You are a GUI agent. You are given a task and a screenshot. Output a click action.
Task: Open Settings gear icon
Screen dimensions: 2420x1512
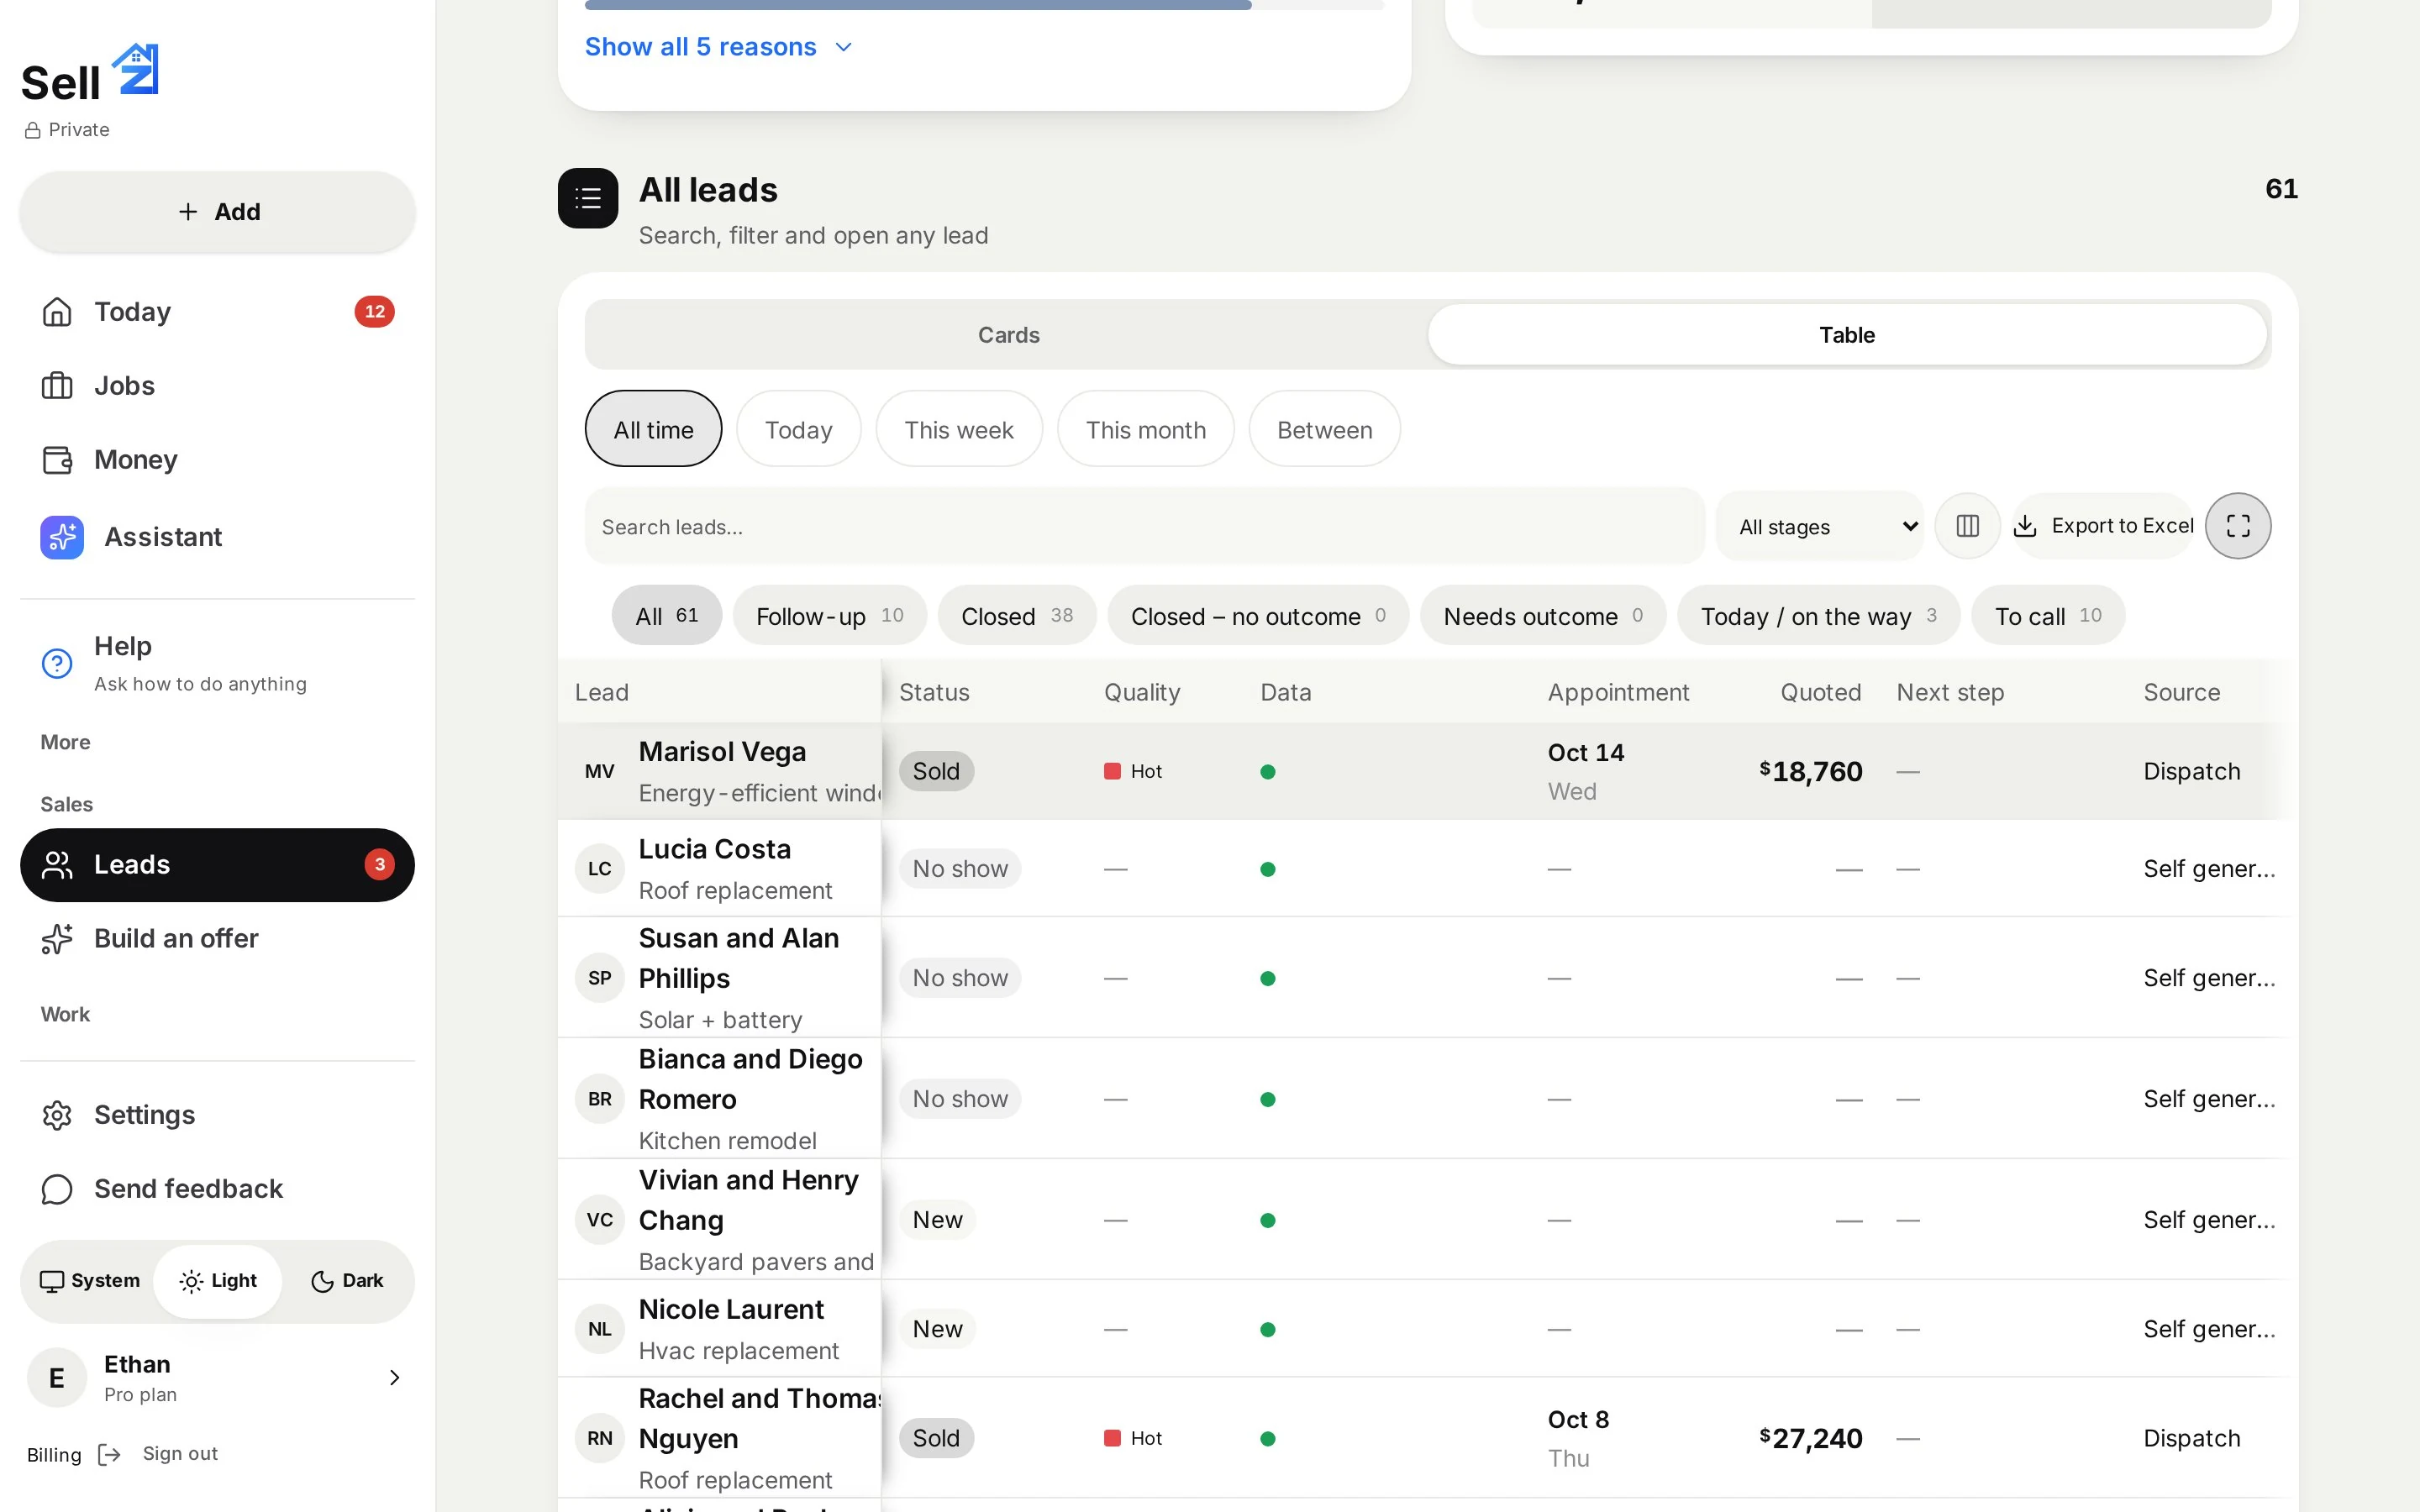click(57, 1115)
